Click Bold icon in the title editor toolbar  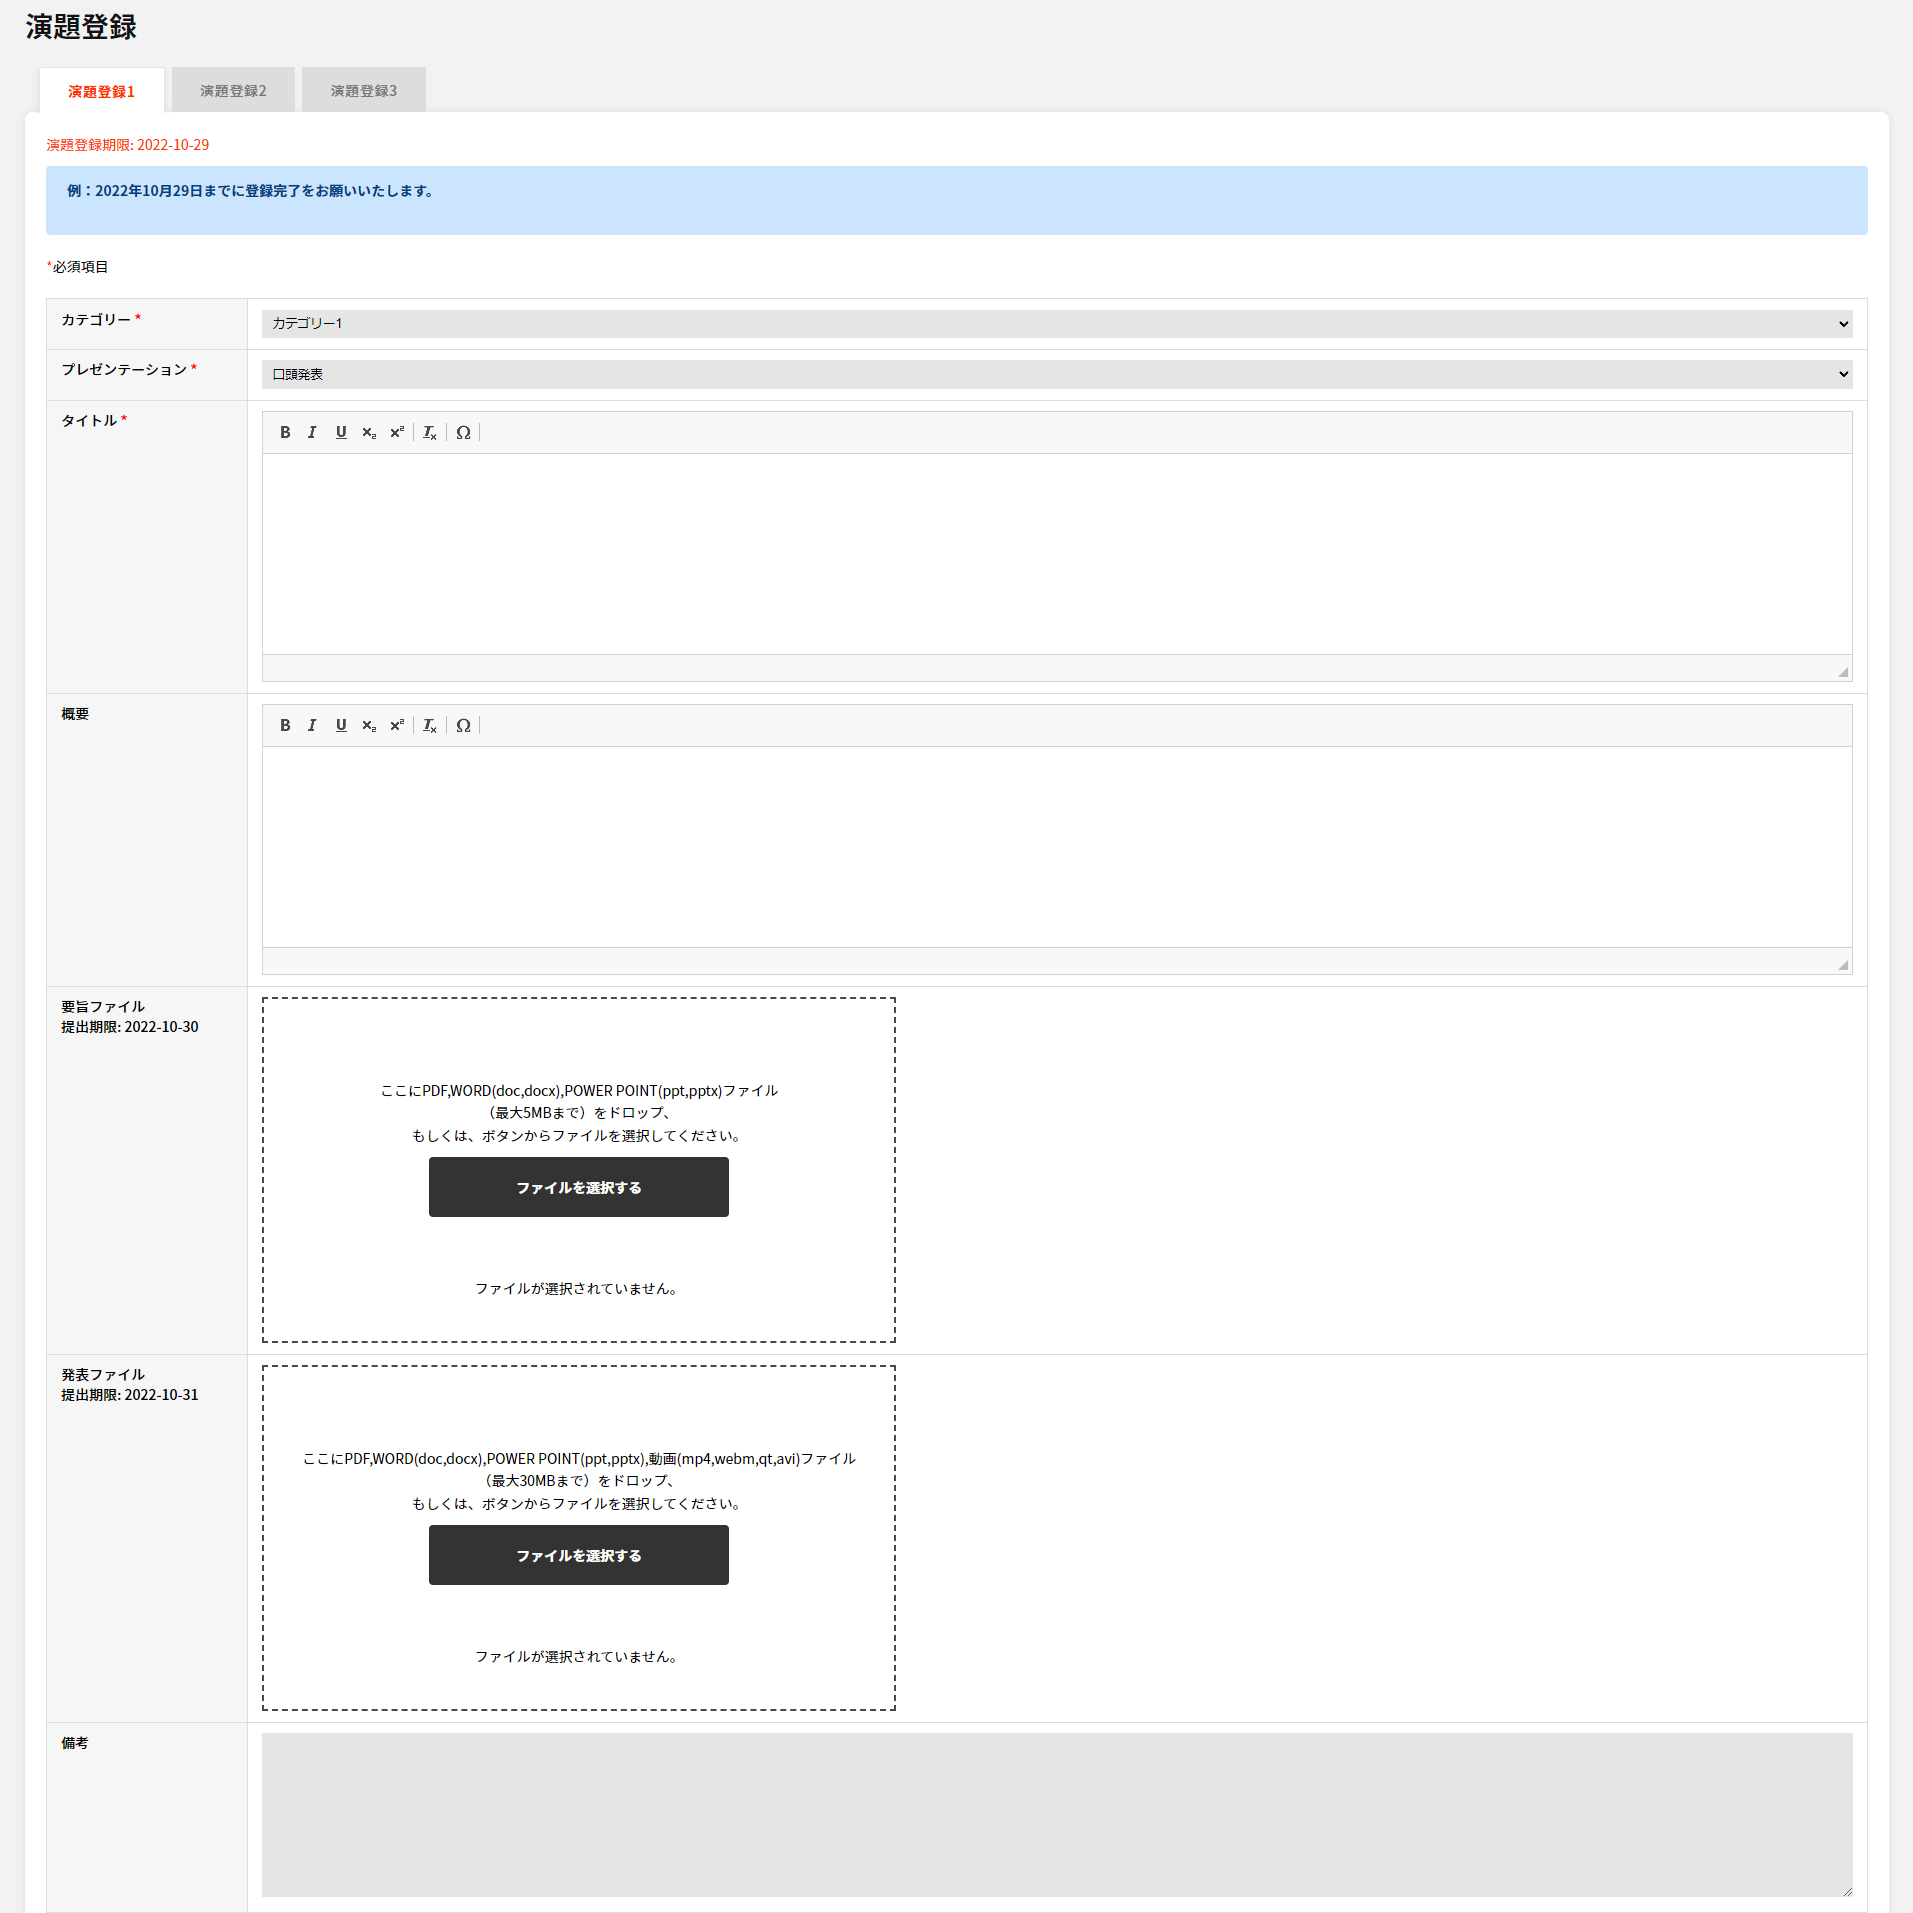point(285,432)
